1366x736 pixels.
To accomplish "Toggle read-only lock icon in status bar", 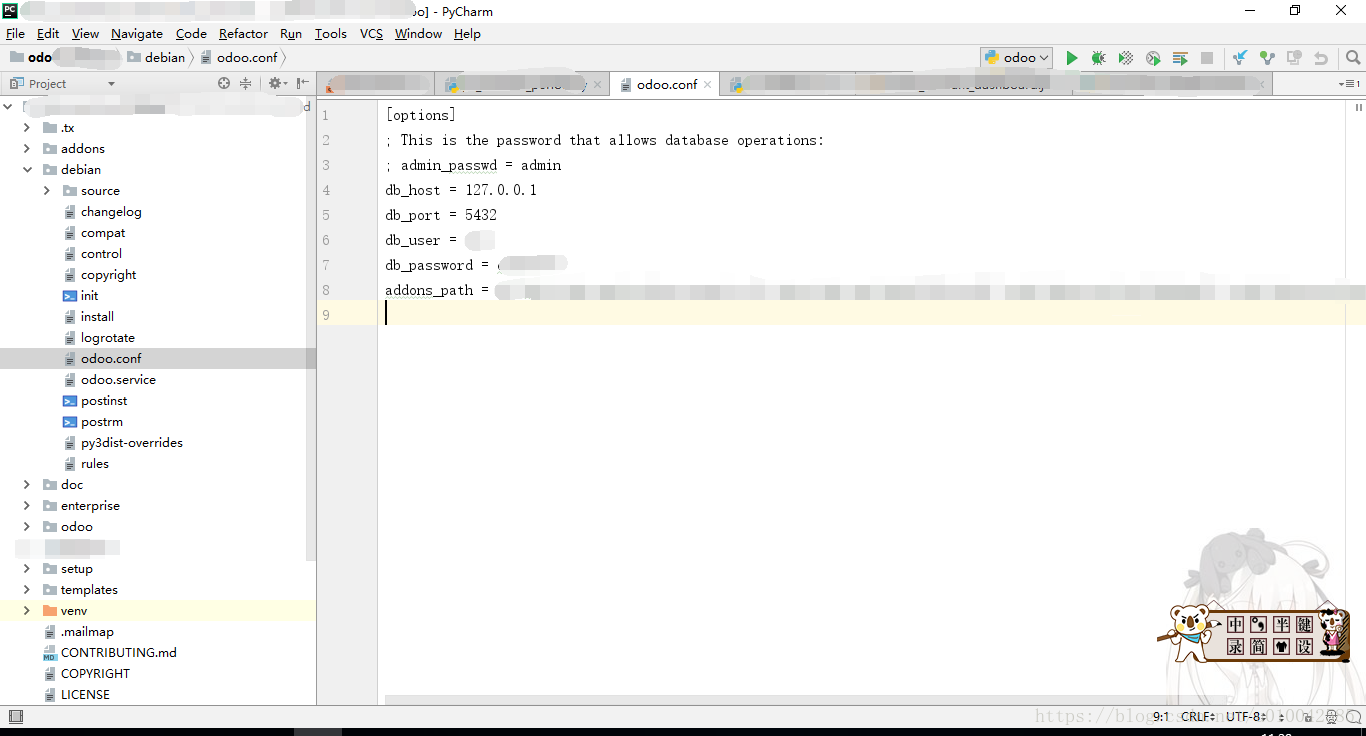I will coord(1308,717).
